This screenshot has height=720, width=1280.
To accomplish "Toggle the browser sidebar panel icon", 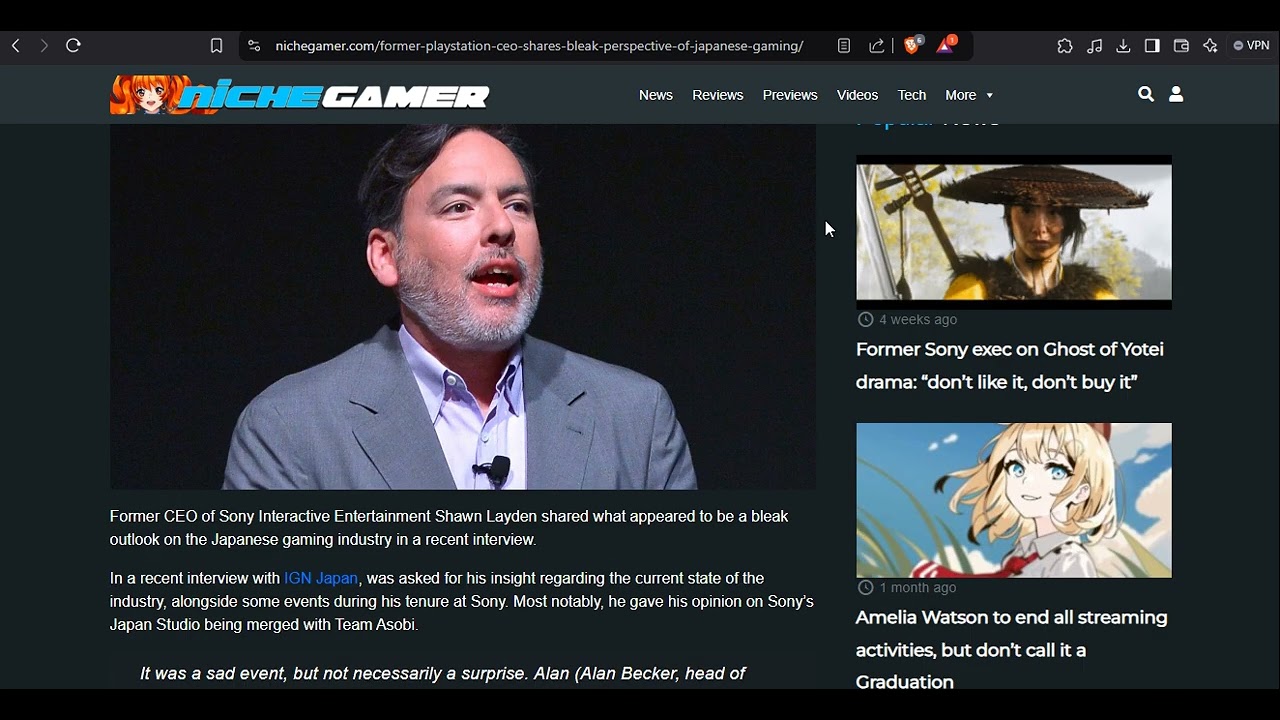I will pyautogui.click(x=1152, y=46).
